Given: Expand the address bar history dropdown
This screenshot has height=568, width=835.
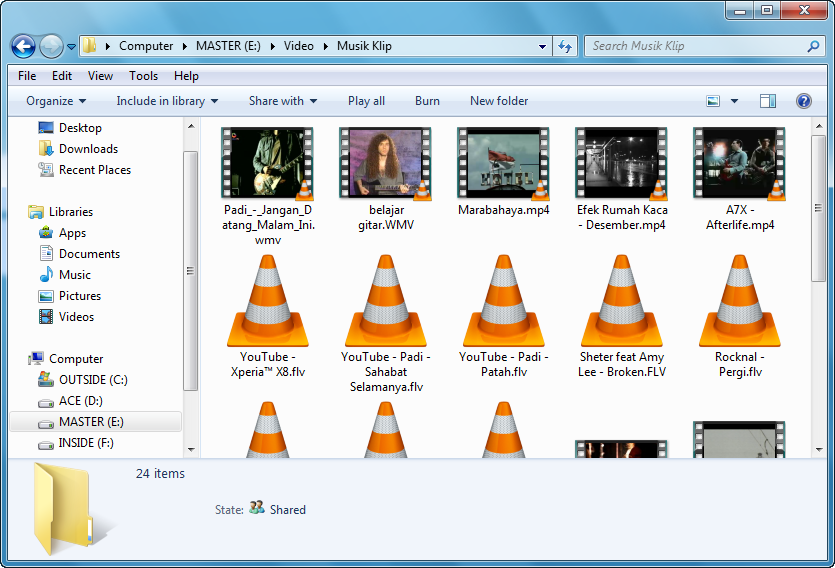Looking at the screenshot, I should pos(542,46).
